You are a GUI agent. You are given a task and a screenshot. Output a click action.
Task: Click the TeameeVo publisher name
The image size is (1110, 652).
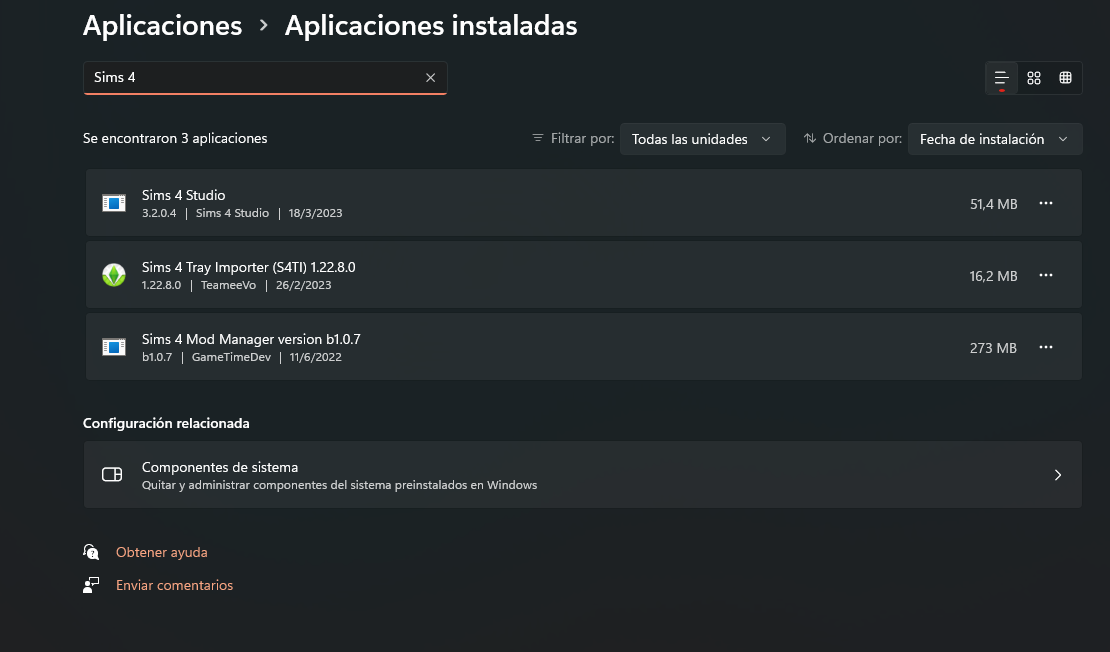[x=228, y=285]
